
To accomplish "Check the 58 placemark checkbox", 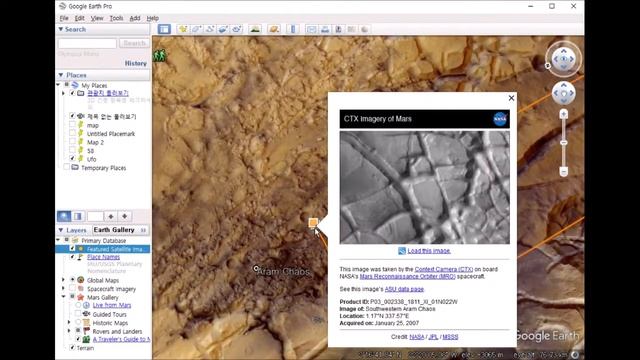I will [72, 151].
